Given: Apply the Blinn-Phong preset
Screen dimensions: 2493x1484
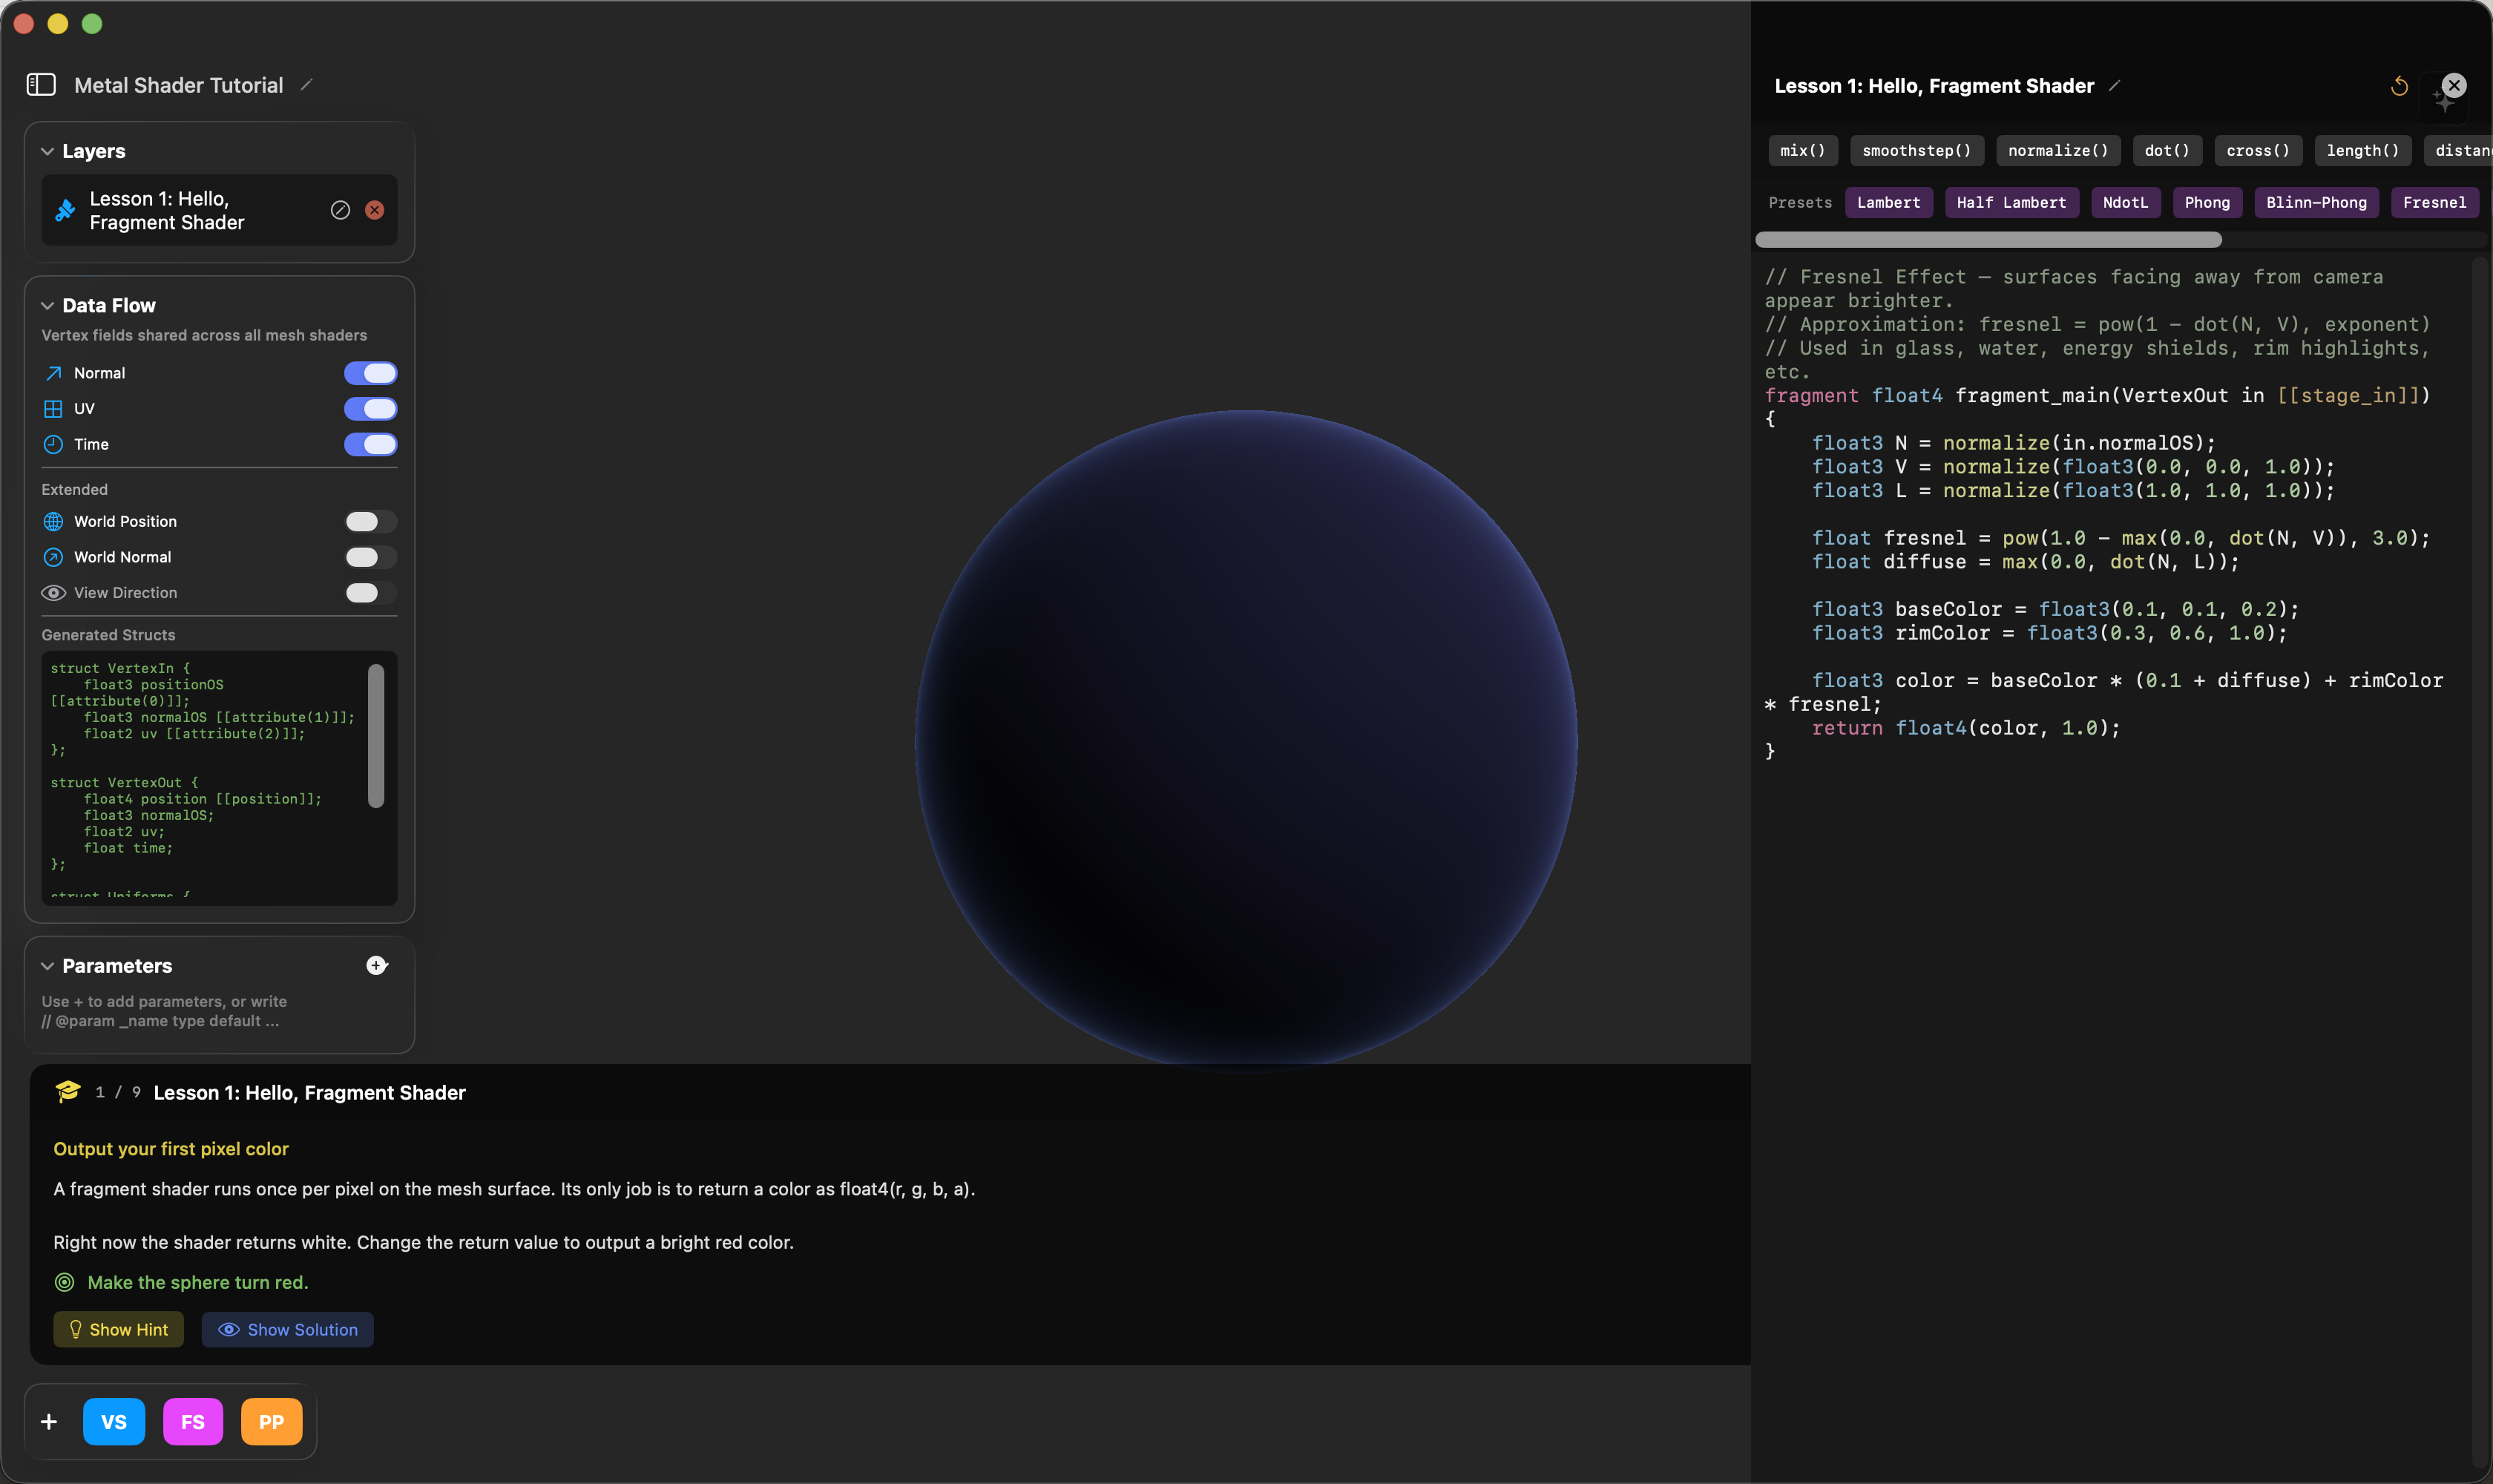Looking at the screenshot, I should [x=2316, y=203].
